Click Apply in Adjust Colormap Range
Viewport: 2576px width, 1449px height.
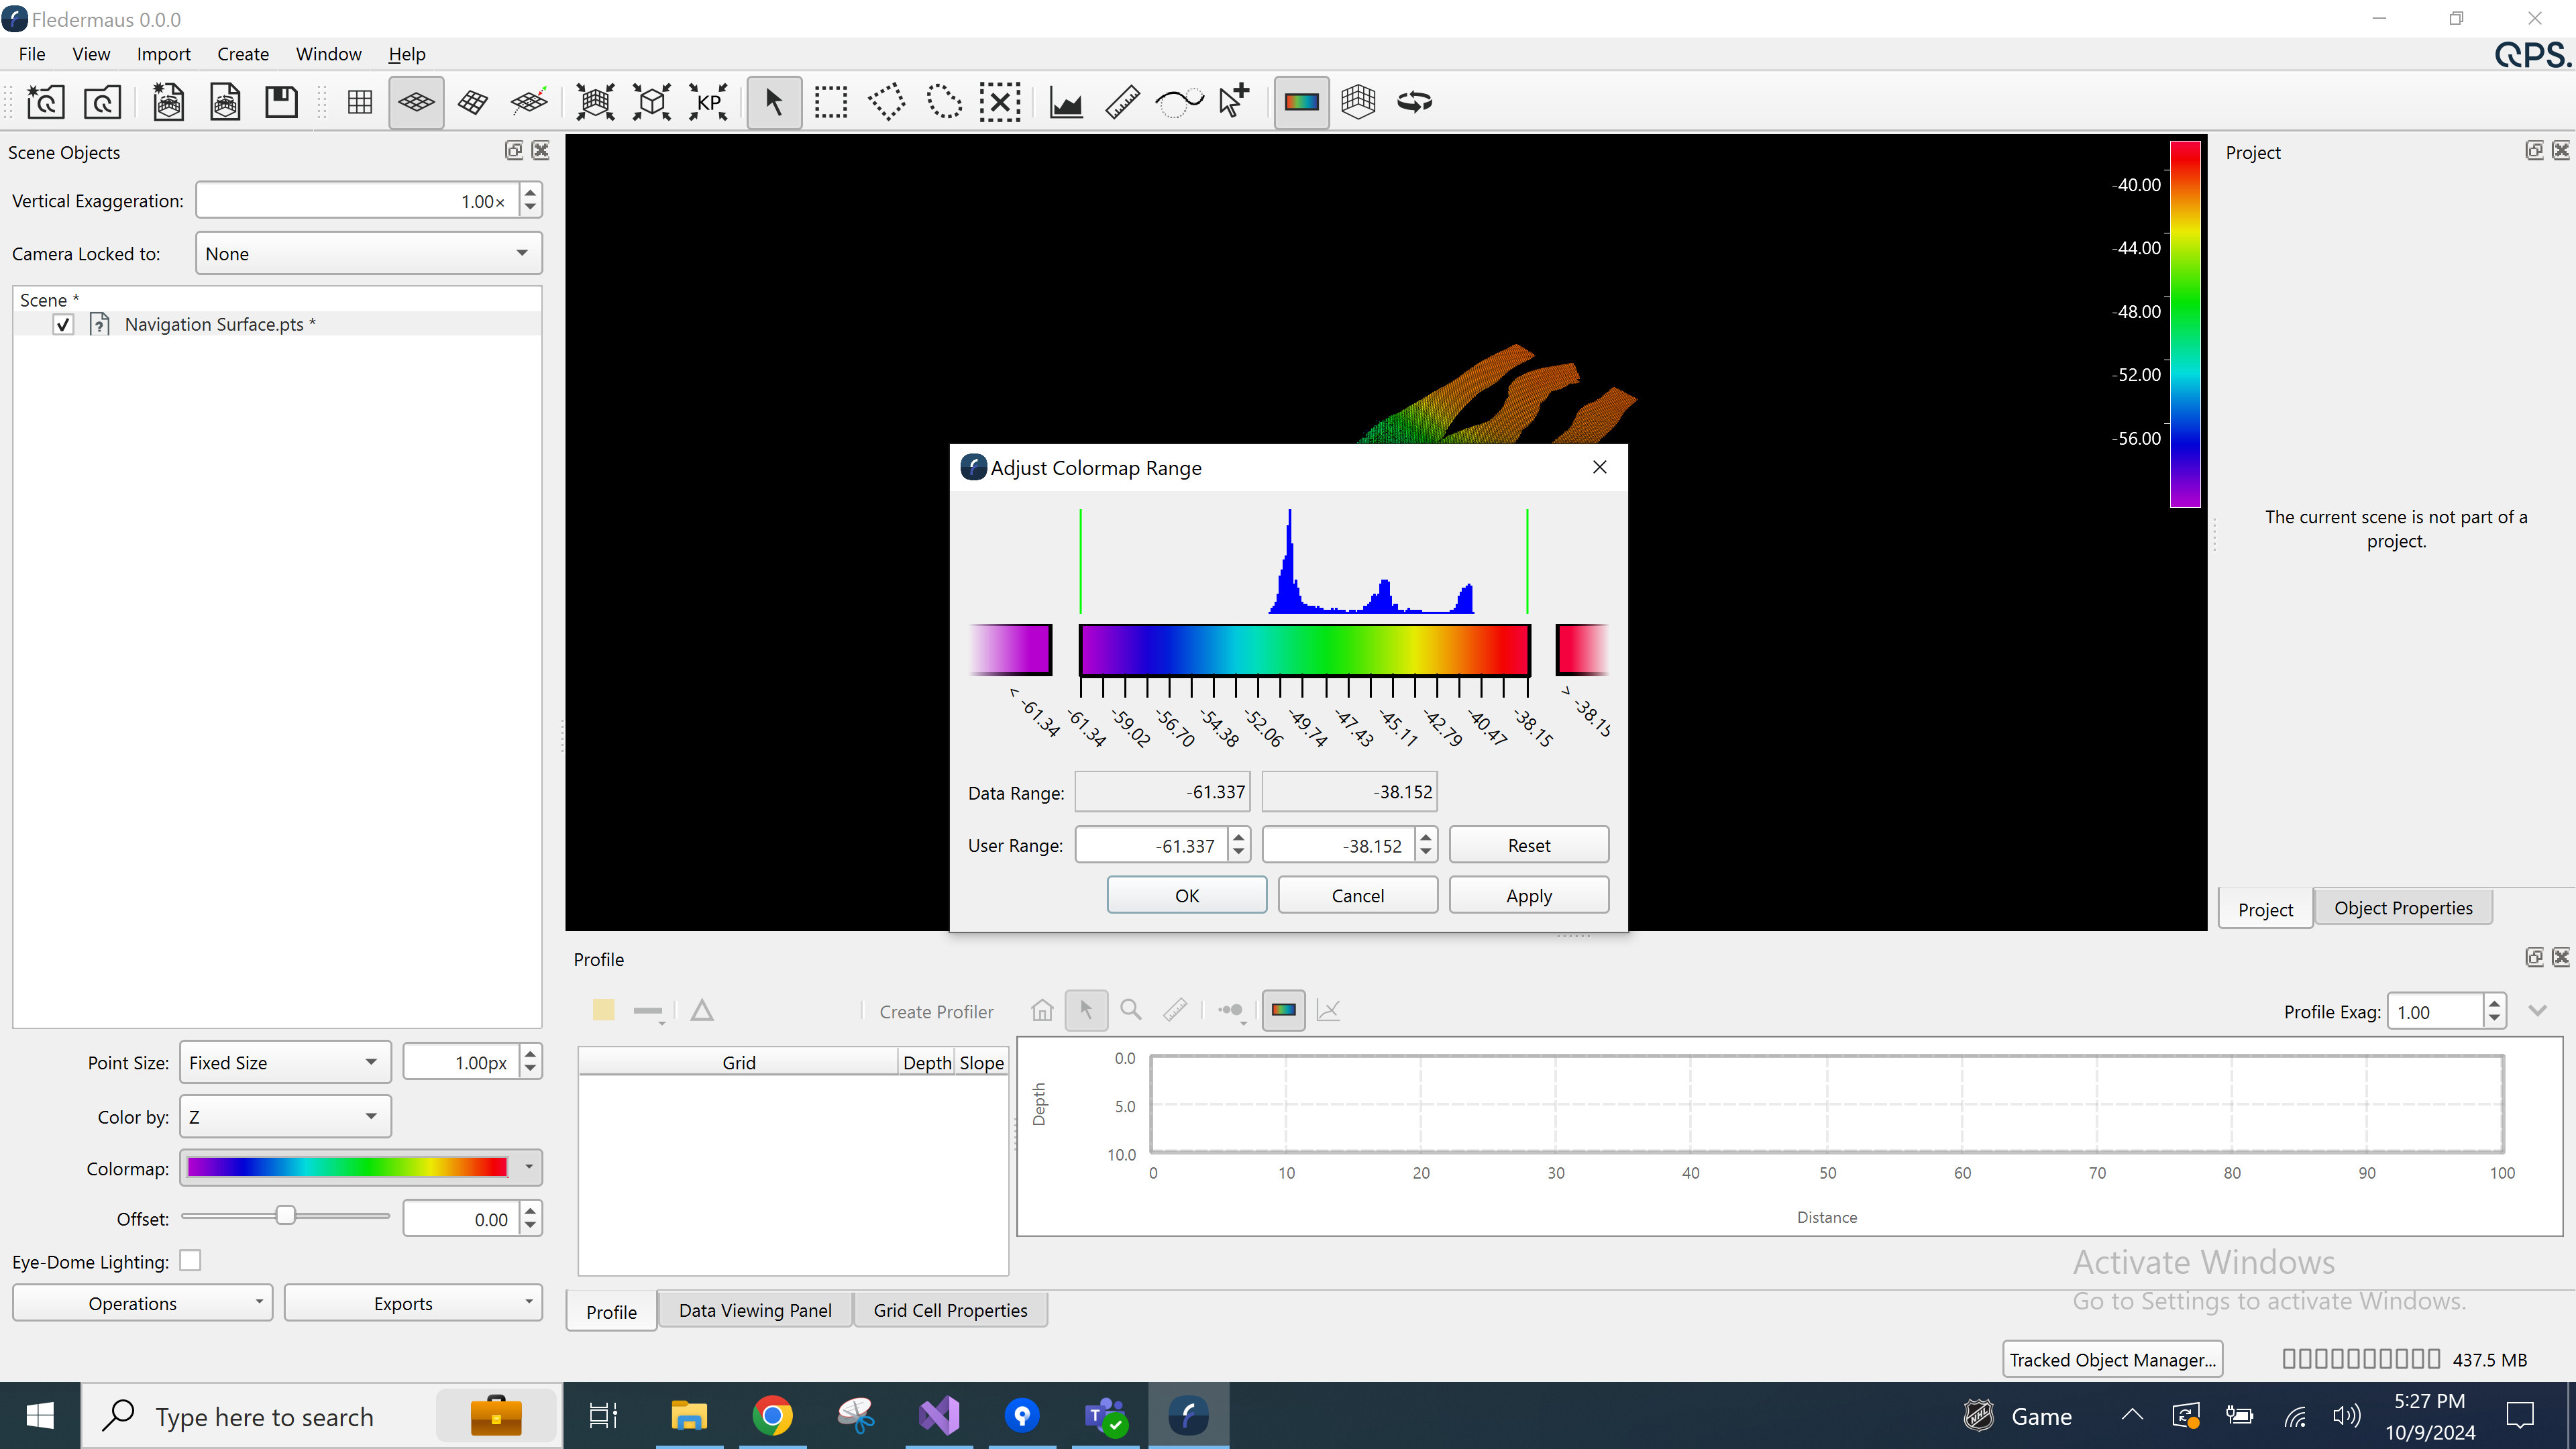pyautogui.click(x=1528, y=895)
